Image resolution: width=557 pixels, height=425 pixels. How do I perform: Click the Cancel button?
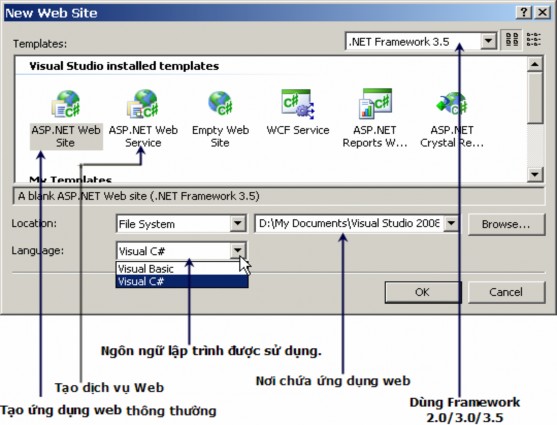tap(506, 292)
